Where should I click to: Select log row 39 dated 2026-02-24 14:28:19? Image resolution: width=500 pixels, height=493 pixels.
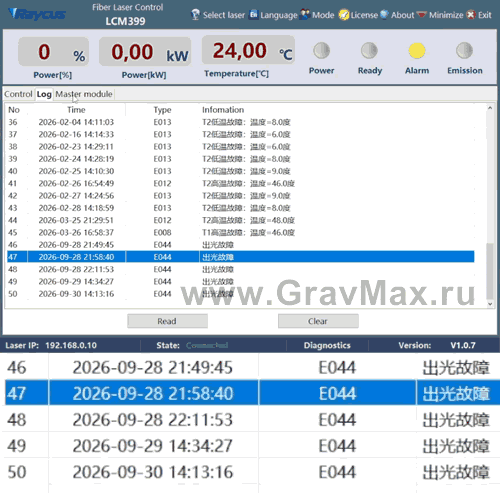241,159
